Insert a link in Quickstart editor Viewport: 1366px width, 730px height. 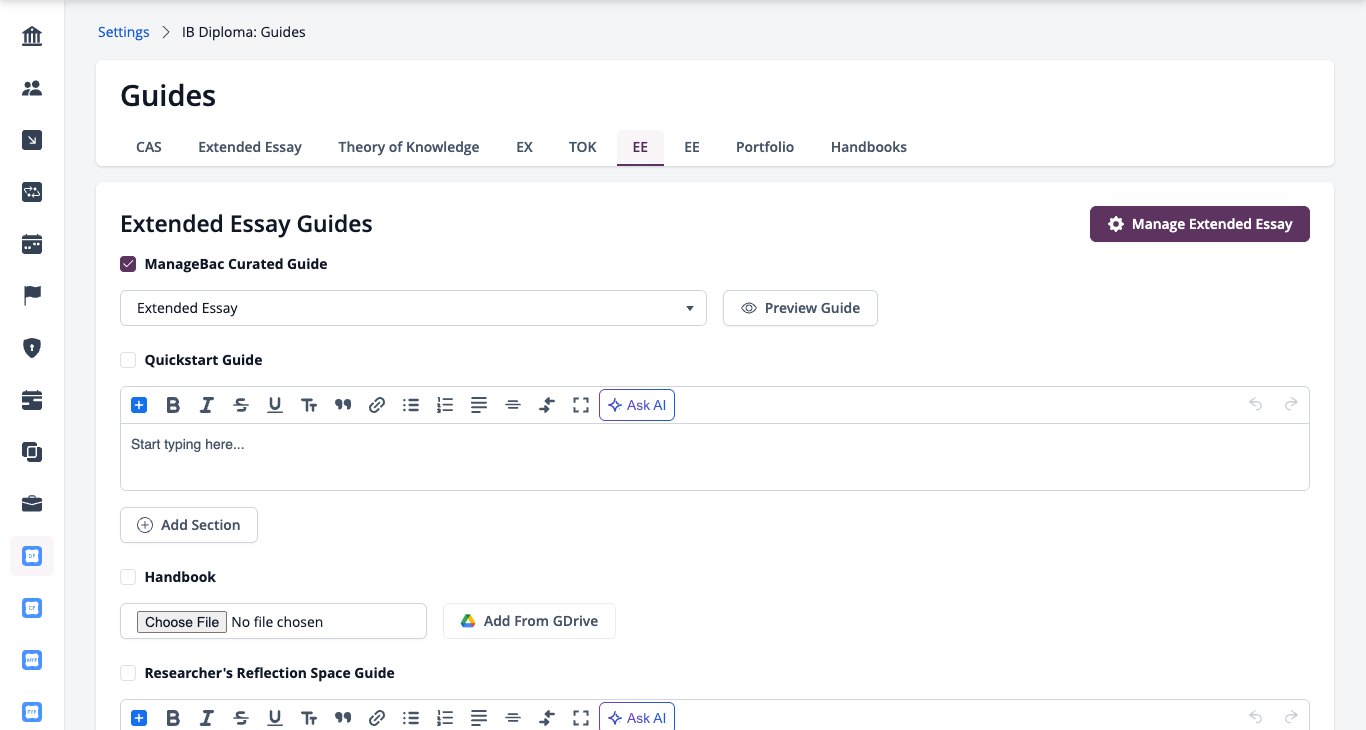pyautogui.click(x=377, y=405)
